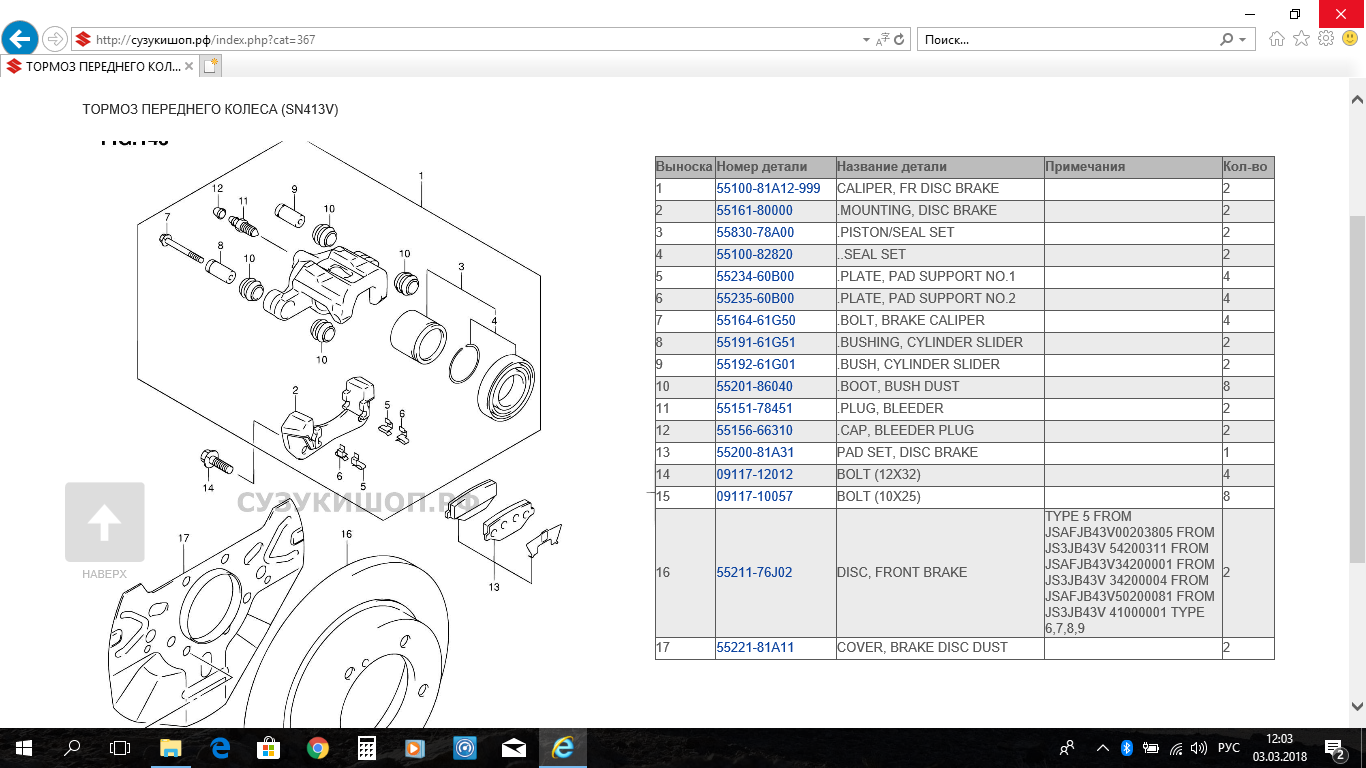
Task: Click the search magnifier icon in search box
Action: click(1227, 40)
